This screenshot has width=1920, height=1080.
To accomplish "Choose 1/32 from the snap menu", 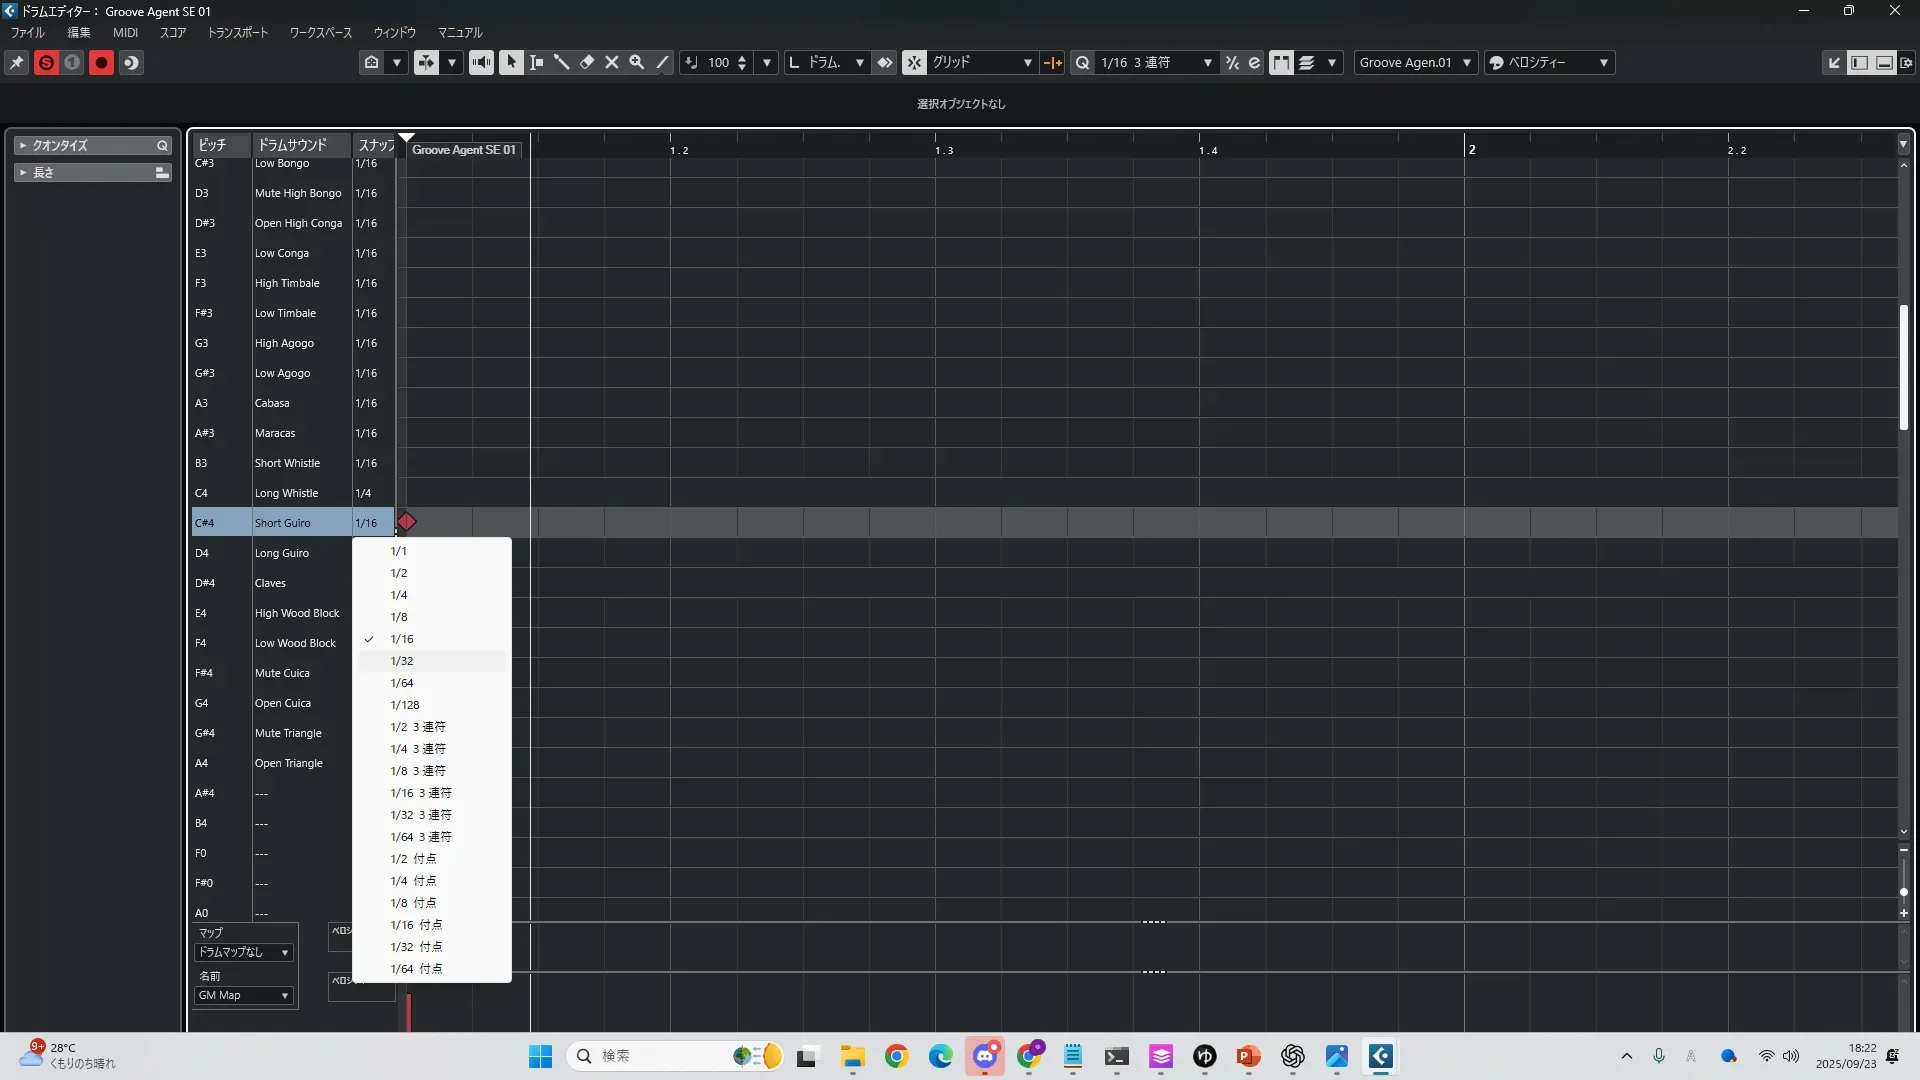I will pos(402,661).
